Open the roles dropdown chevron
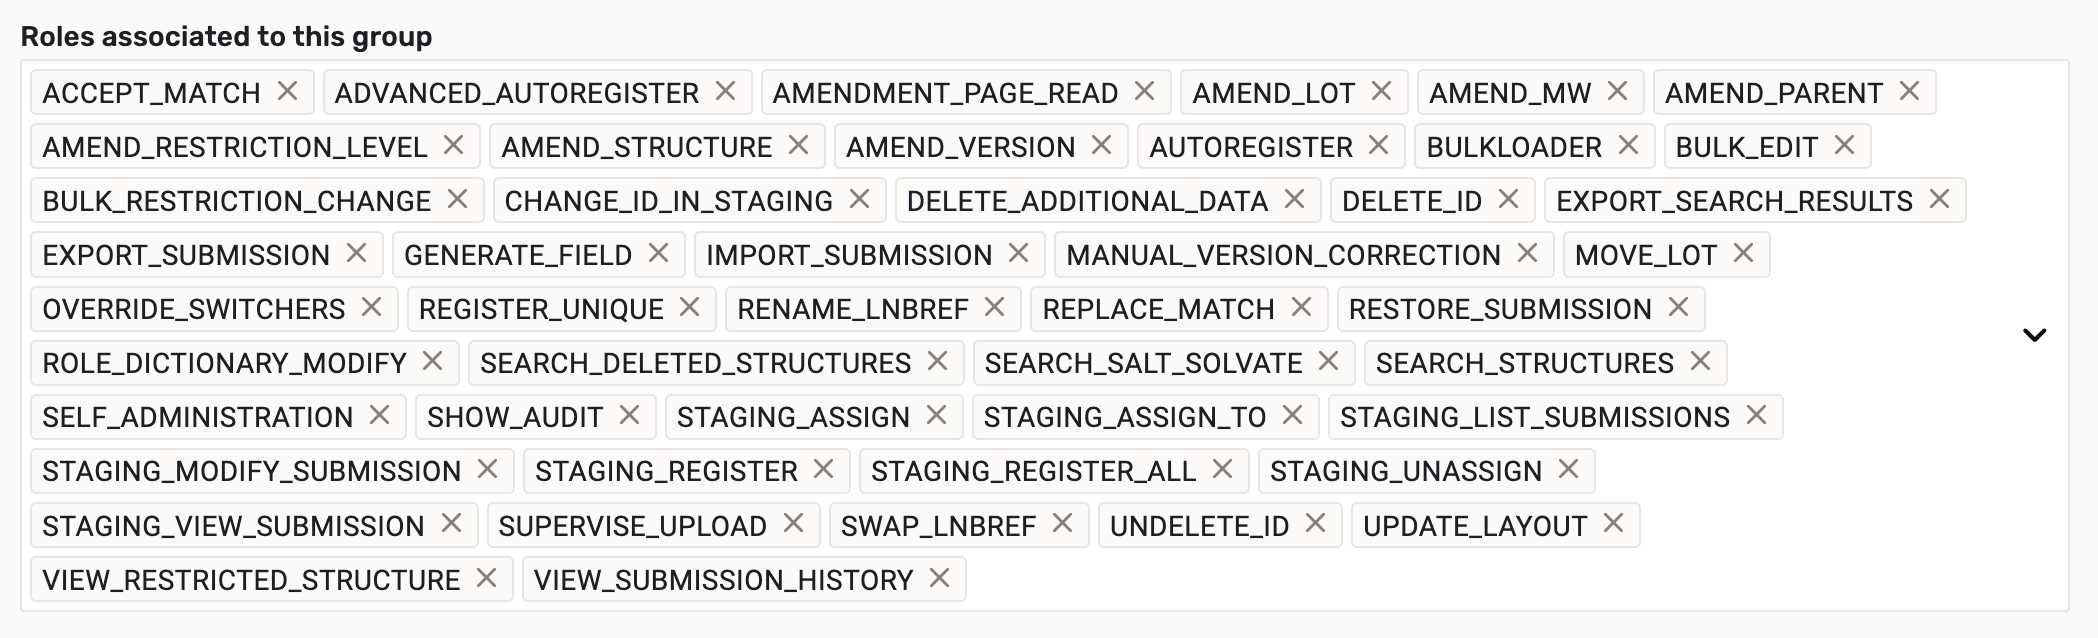The width and height of the screenshot is (2098, 638). coord(2034,335)
